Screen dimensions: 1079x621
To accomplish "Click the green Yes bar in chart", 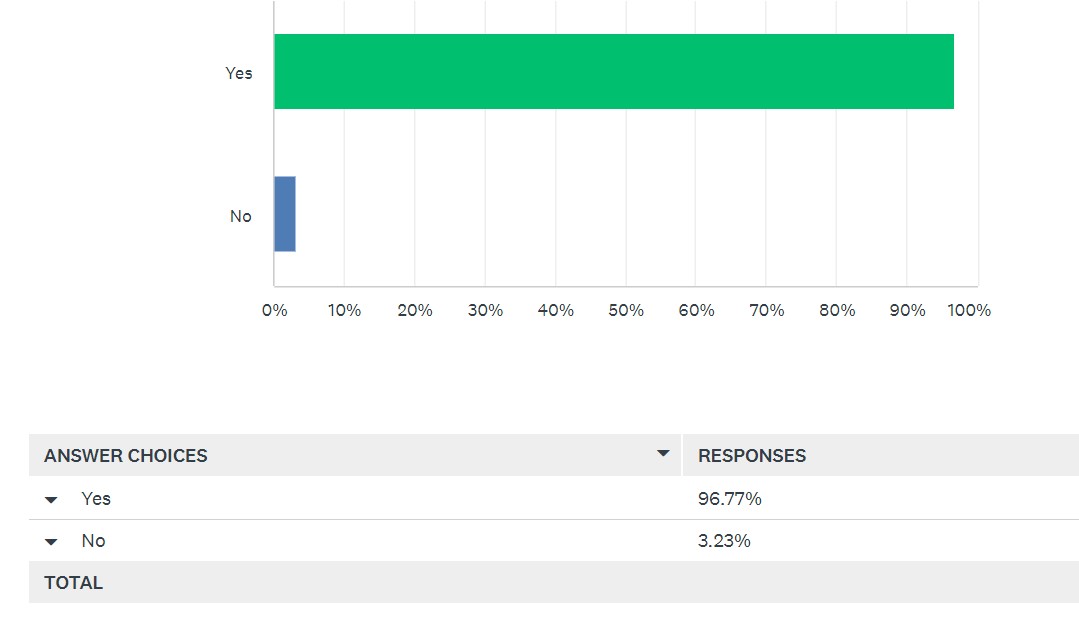I will (614, 72).
